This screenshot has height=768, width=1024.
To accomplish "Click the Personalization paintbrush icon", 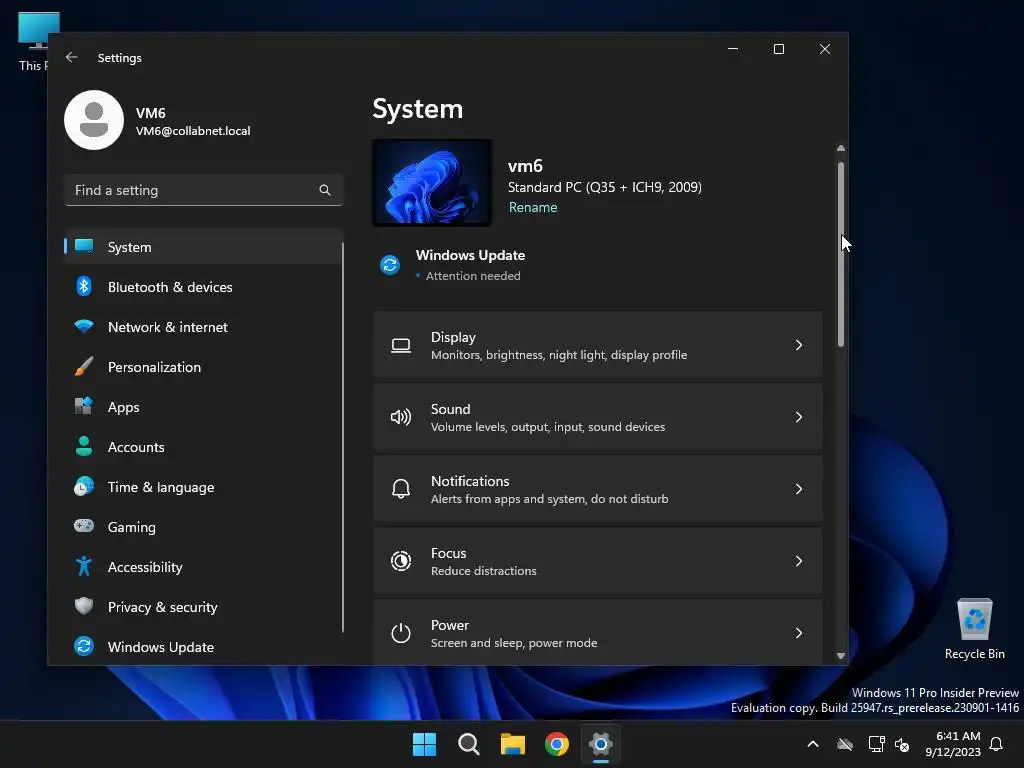I will click(x=84, y=366).
